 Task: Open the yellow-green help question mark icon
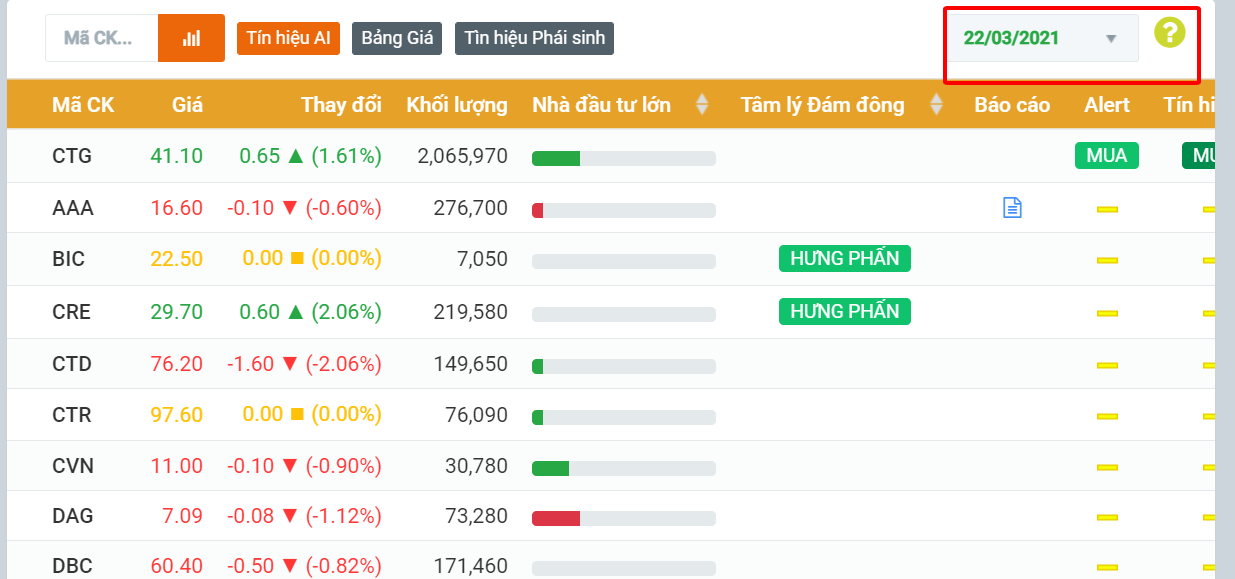(1169, 32)
